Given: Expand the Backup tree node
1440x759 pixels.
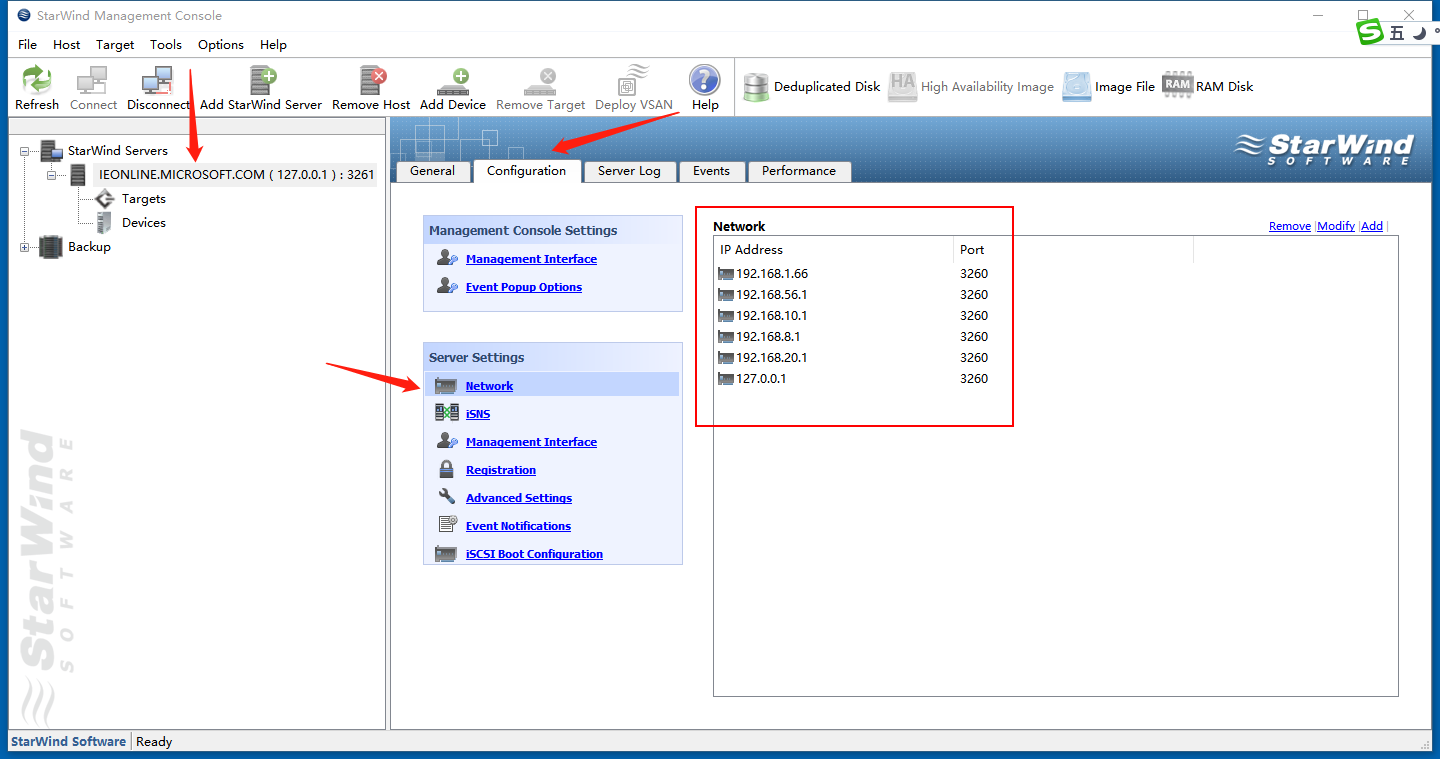Looking at the screenshot, I should pyautogui.click(x=25, y=247).
